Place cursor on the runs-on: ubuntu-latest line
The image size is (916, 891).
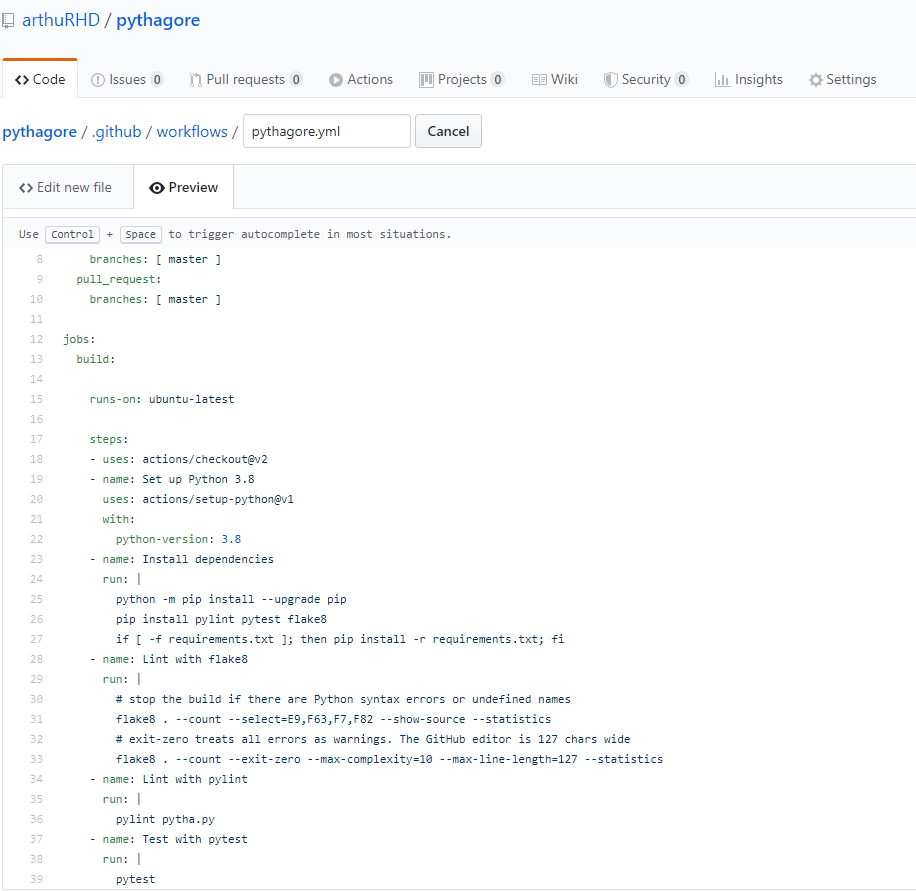162,399
